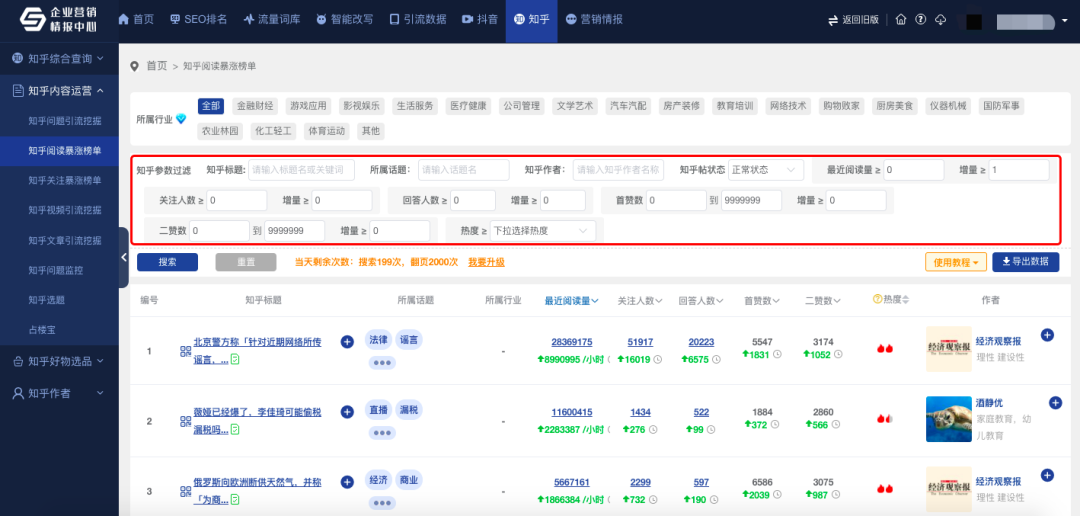Viewport: 1080px width, 516px height.
Task: Click the three-dots topic icon in row 2
Action: [381, 433]
